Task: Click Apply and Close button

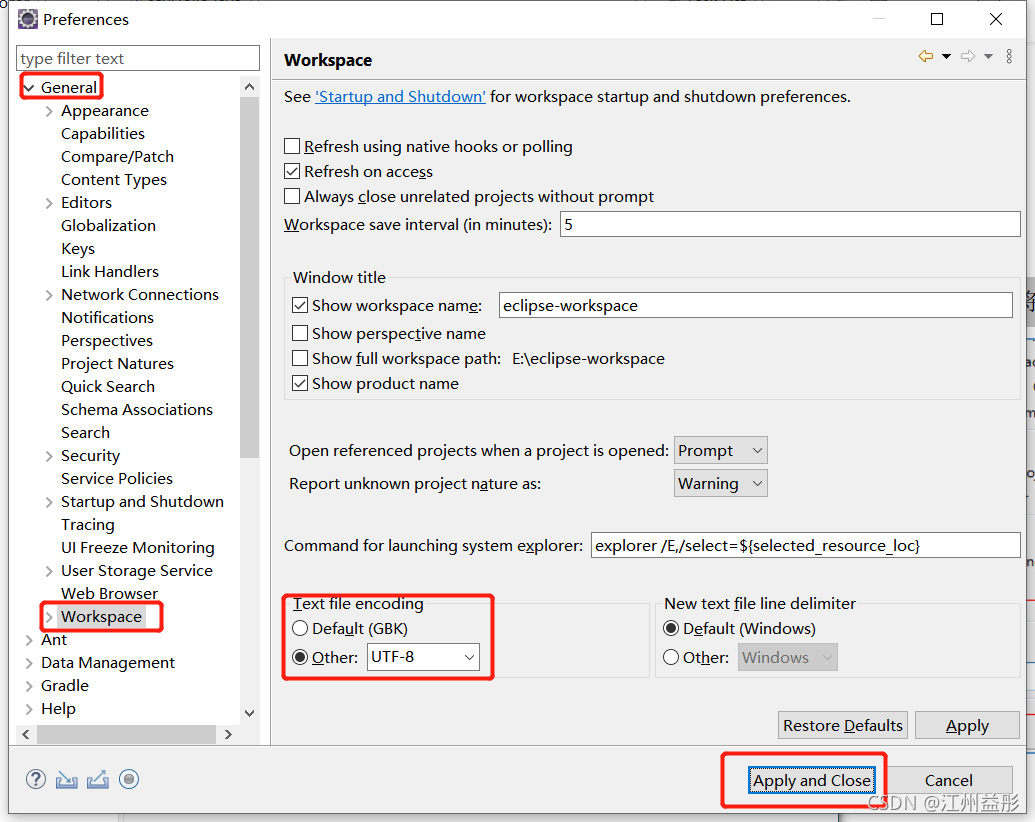Action: 812,780
